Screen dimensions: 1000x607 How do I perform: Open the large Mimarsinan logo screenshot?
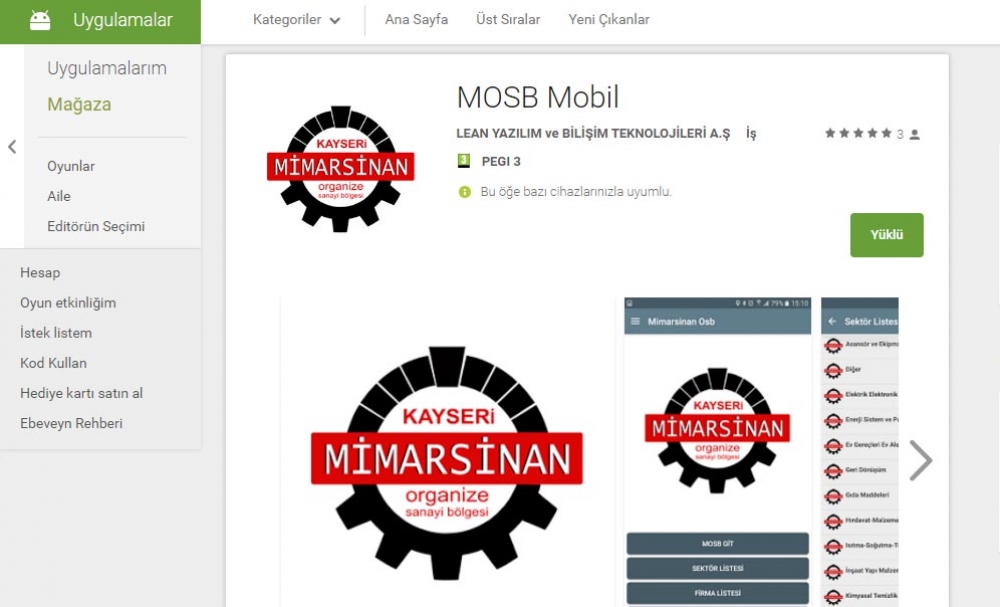click(447, 452)
